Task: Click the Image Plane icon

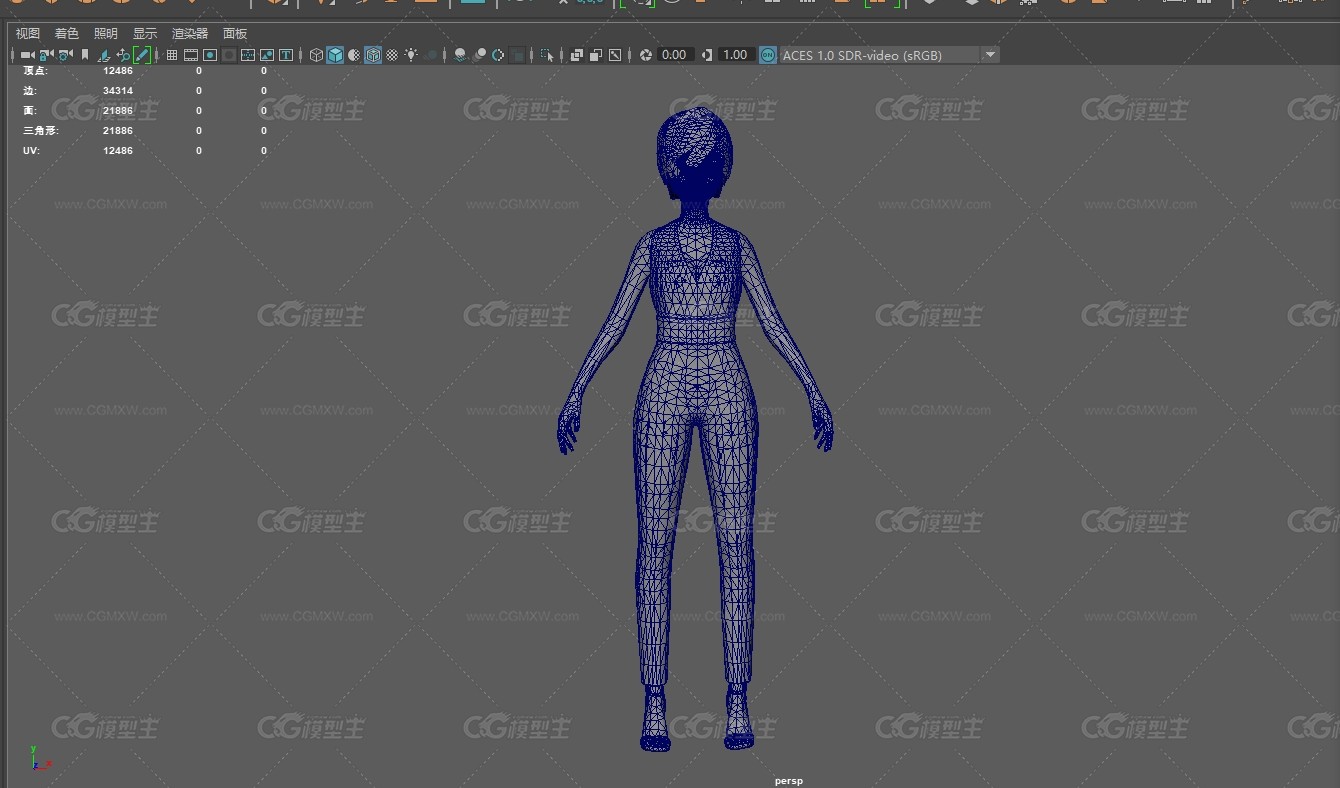Action: [x=104, y=55]
